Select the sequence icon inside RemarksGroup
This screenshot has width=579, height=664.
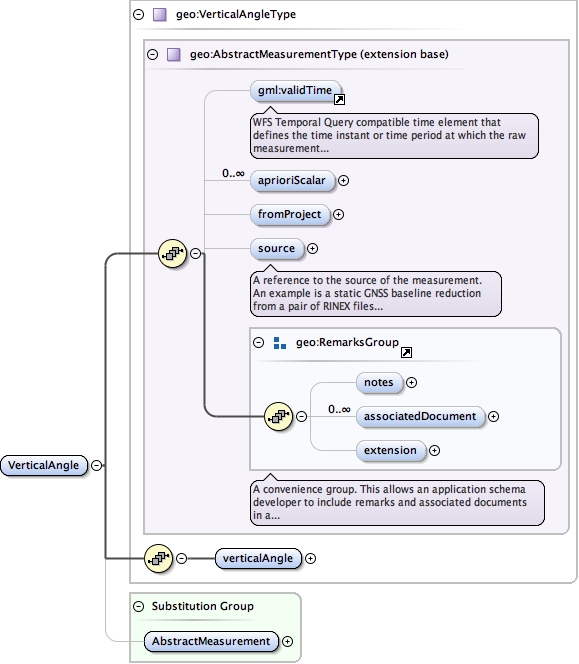coord(278,416)
